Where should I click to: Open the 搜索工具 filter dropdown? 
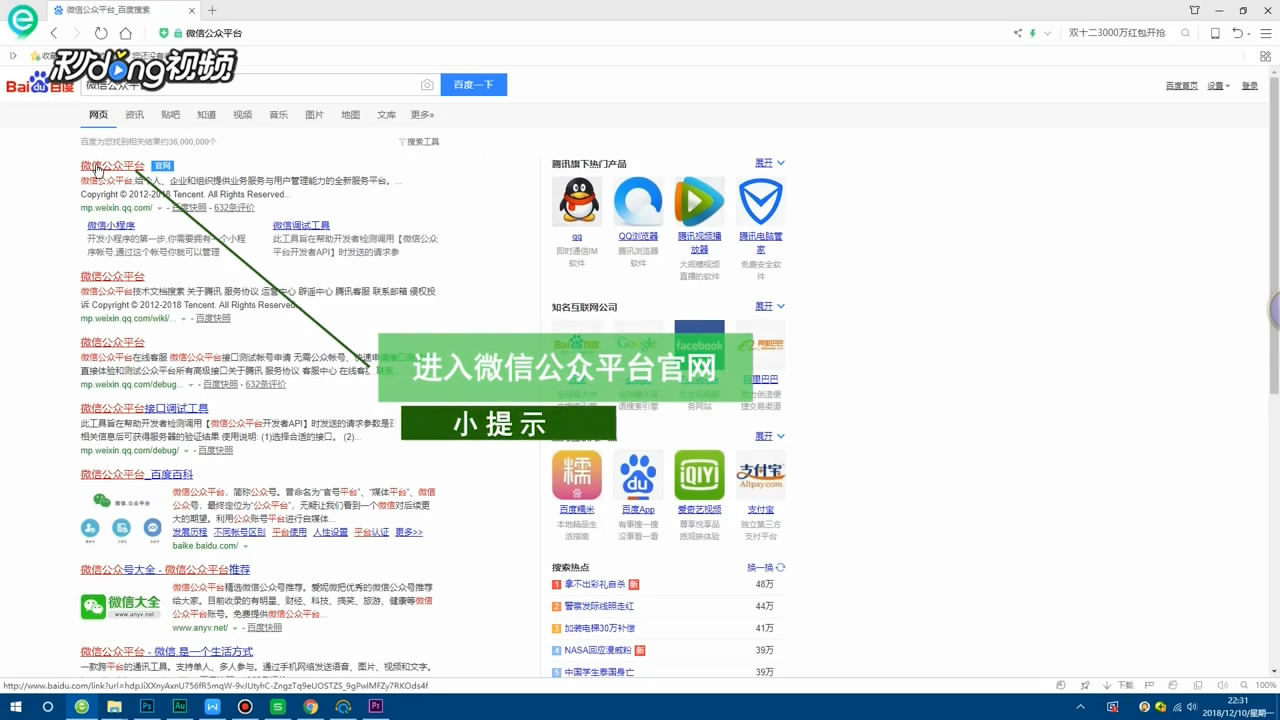pyautogui.click(x=419, y=142)
